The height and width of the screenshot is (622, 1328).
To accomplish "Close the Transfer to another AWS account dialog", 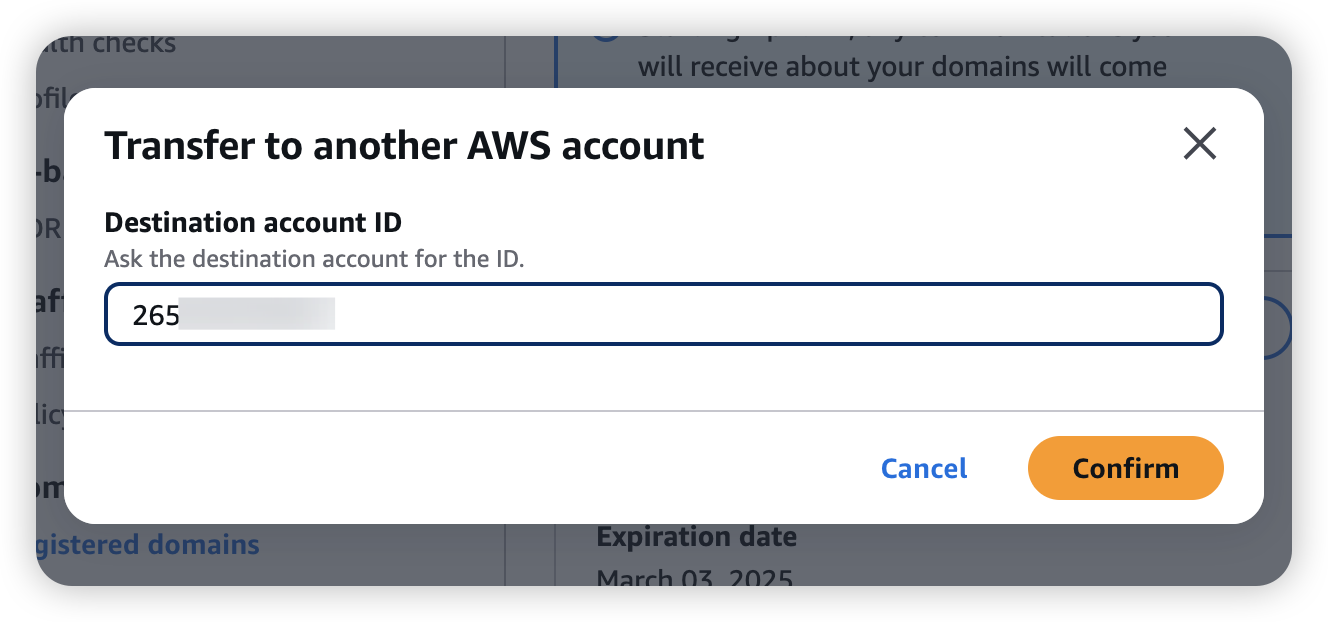I will point(1199,144).
